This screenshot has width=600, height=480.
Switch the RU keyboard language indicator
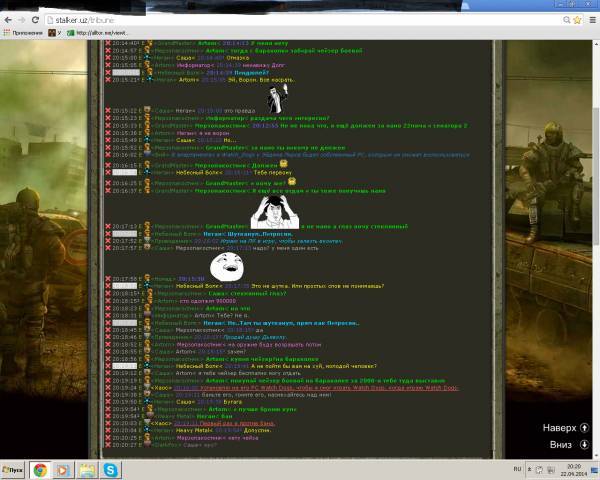pos(516,468)
